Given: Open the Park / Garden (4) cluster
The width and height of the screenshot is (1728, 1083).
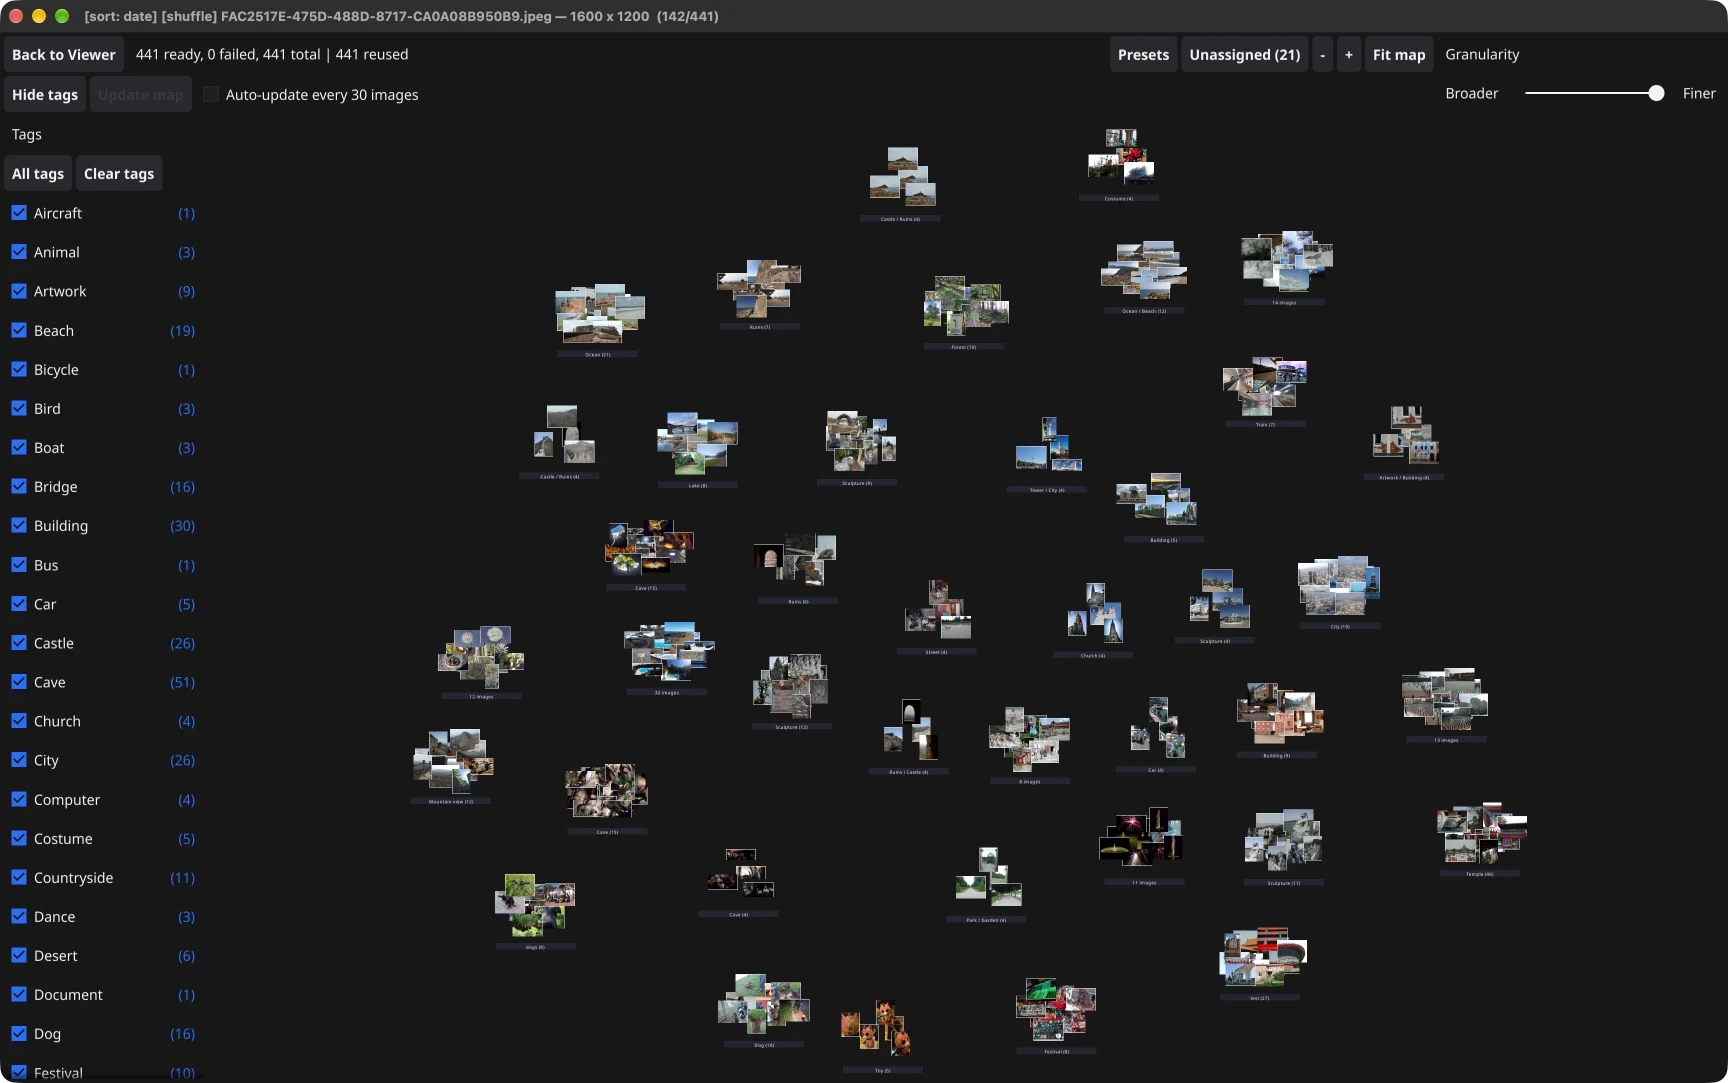Looking at the screenshot, I should (988, 877).
